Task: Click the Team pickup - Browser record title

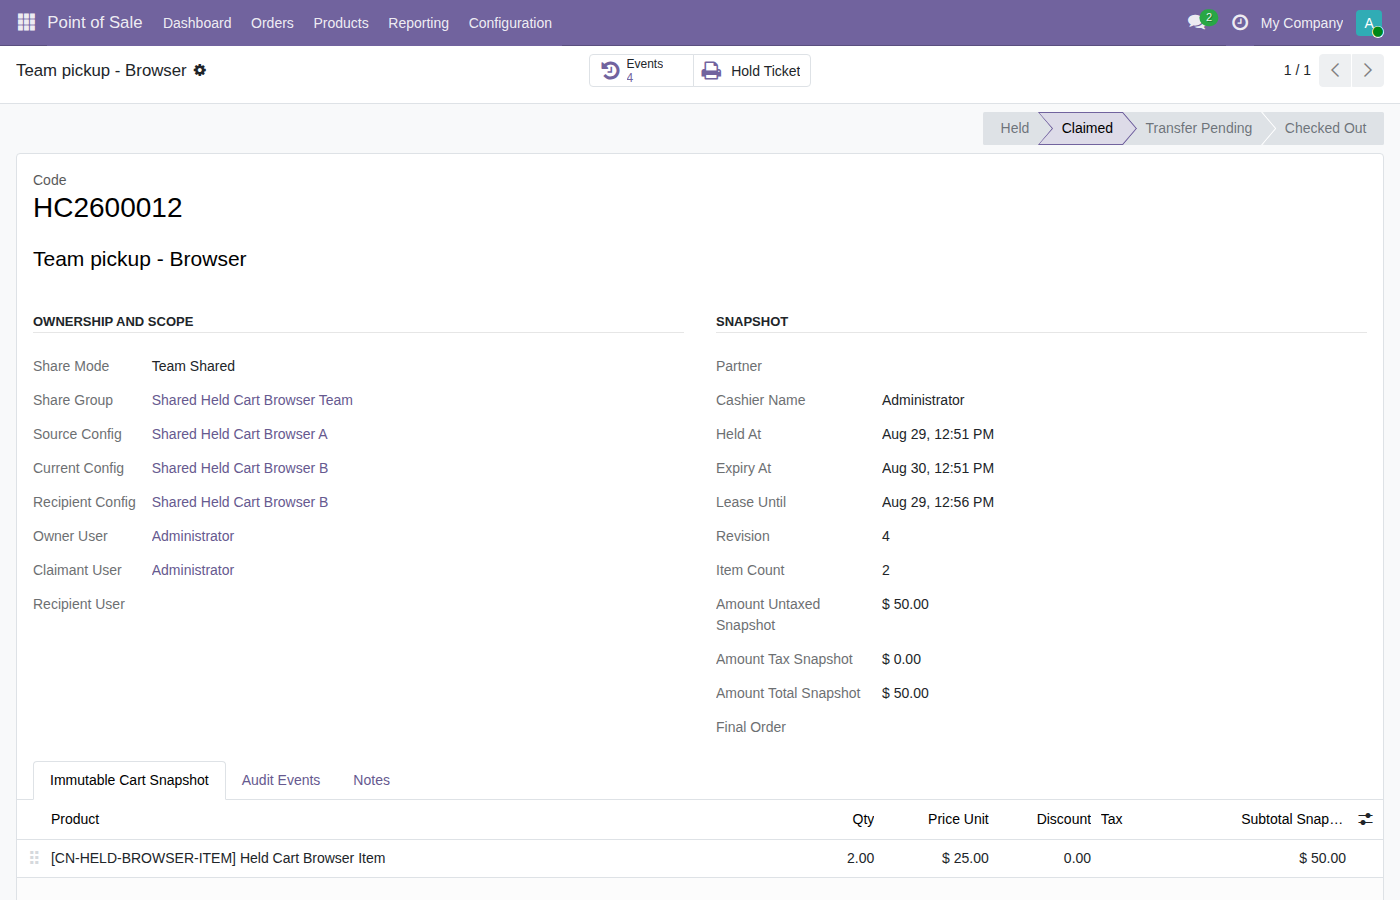Action: tap(140, 259)
